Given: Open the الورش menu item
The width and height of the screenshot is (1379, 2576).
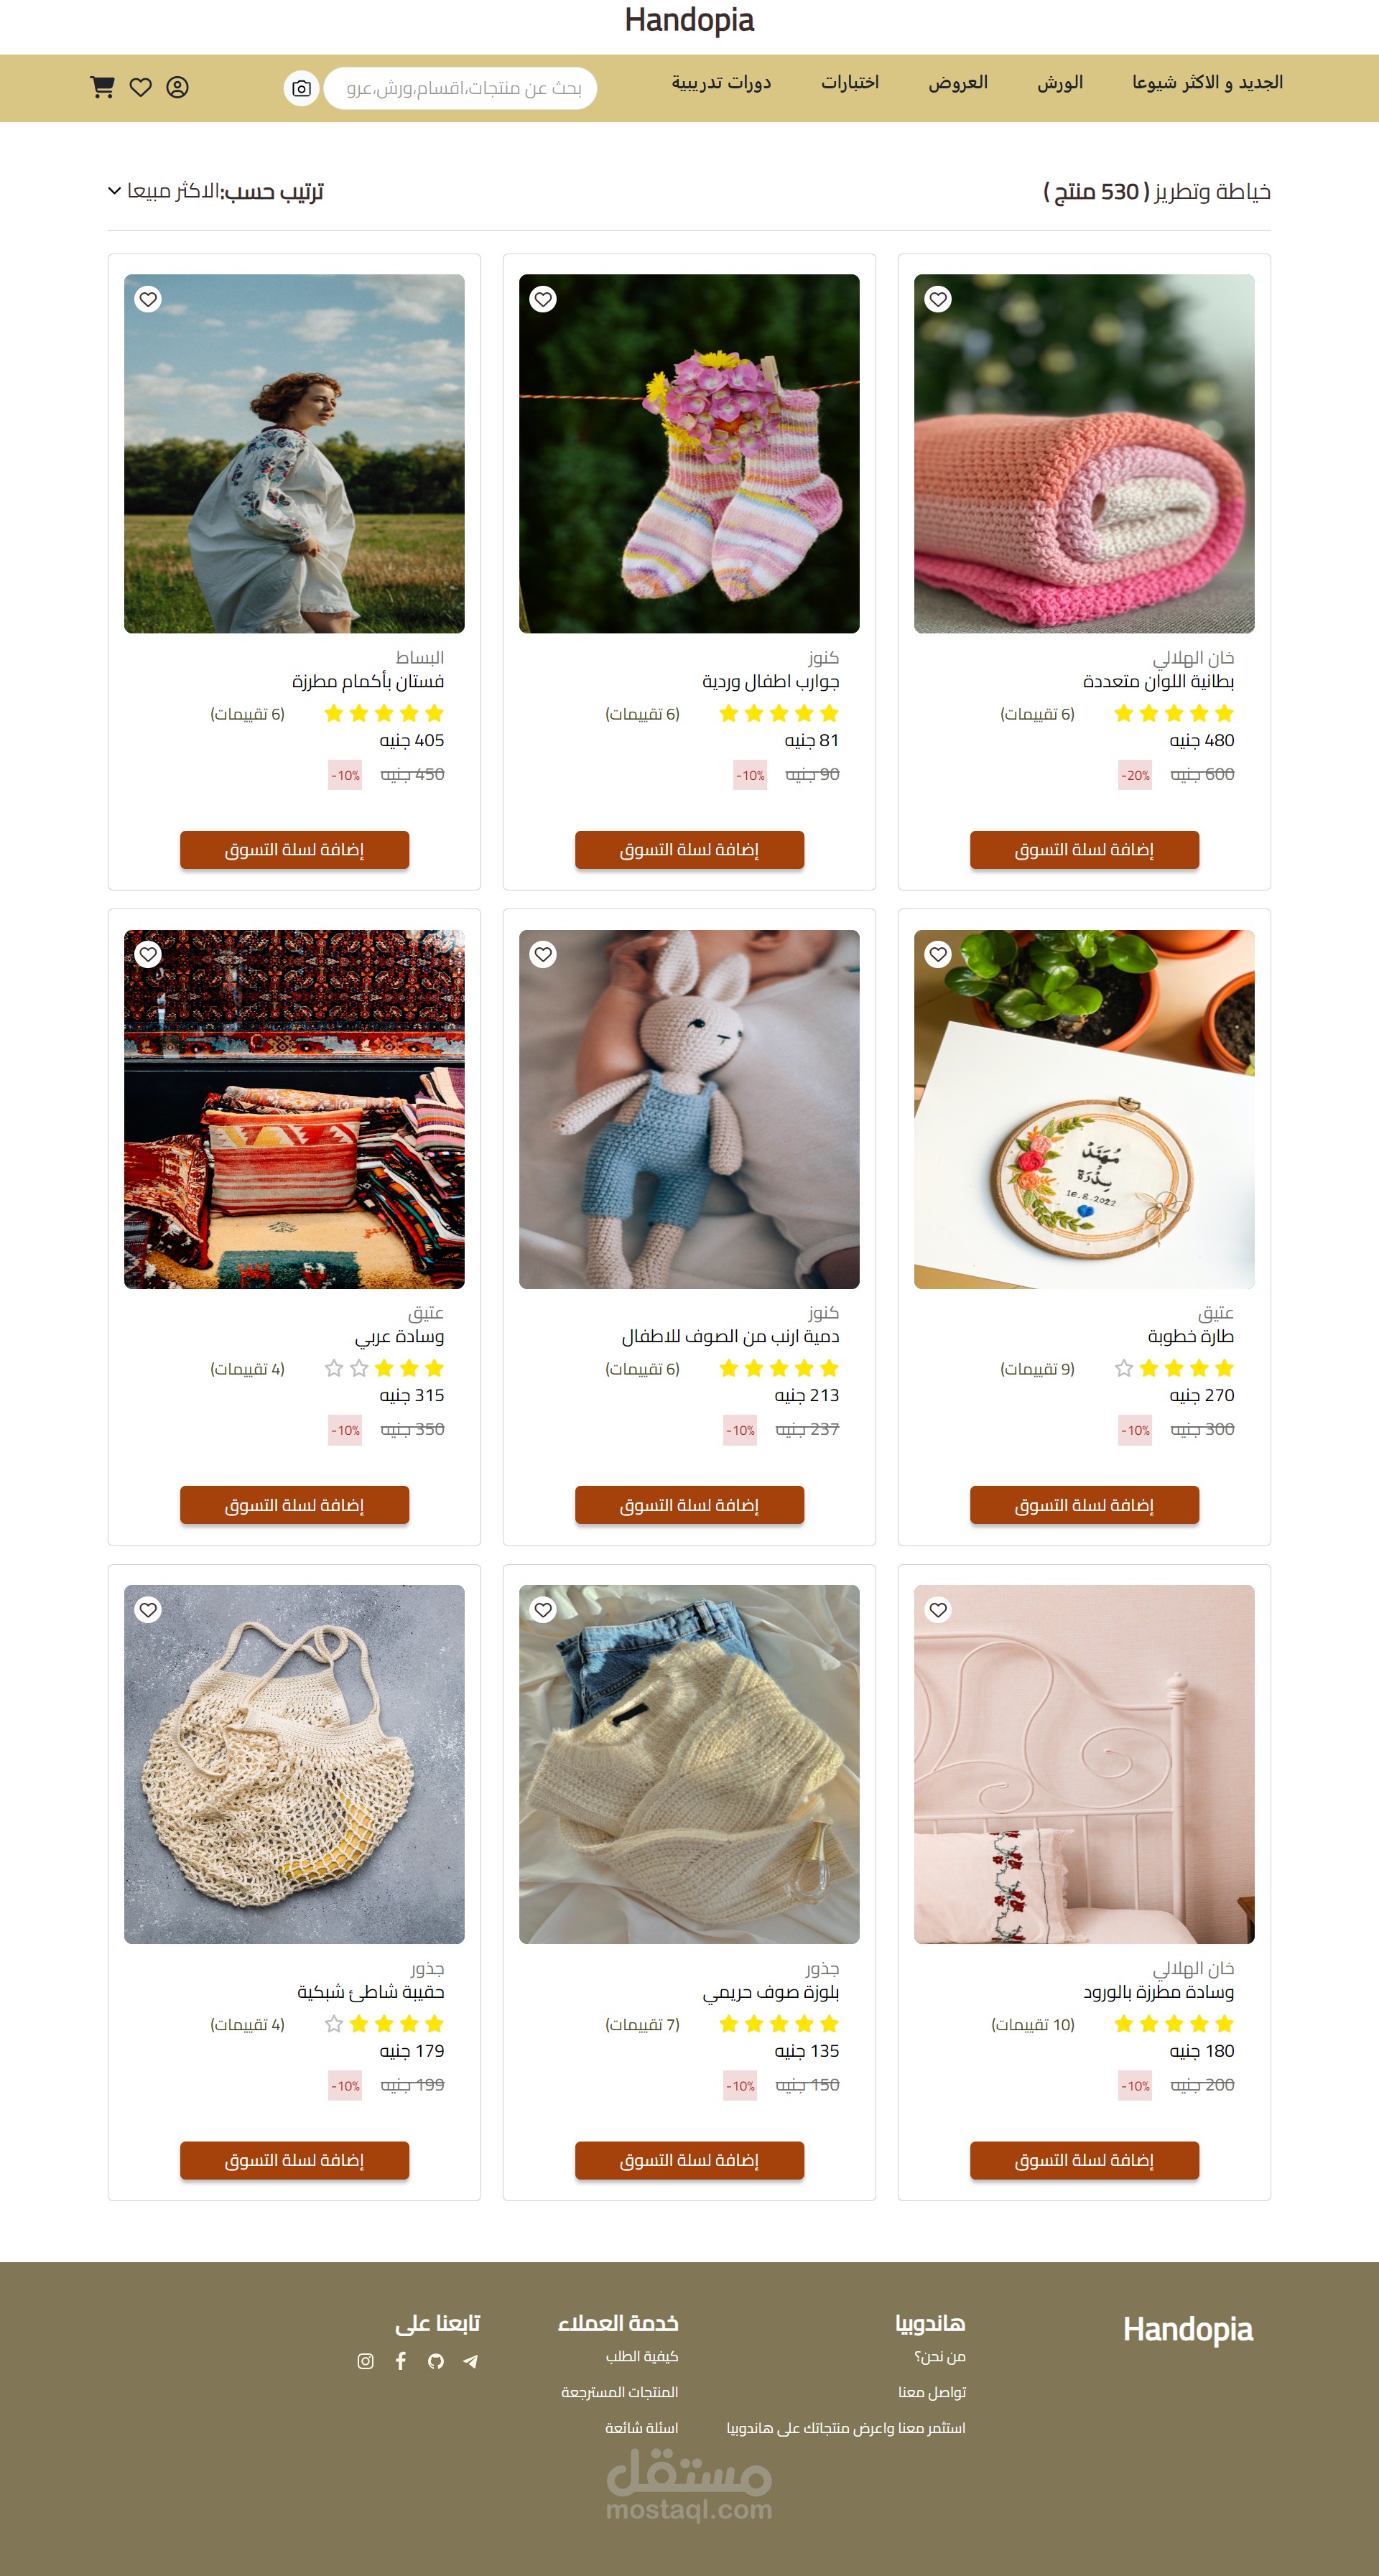Looking at the screenshot, I should coord(1060,83).
